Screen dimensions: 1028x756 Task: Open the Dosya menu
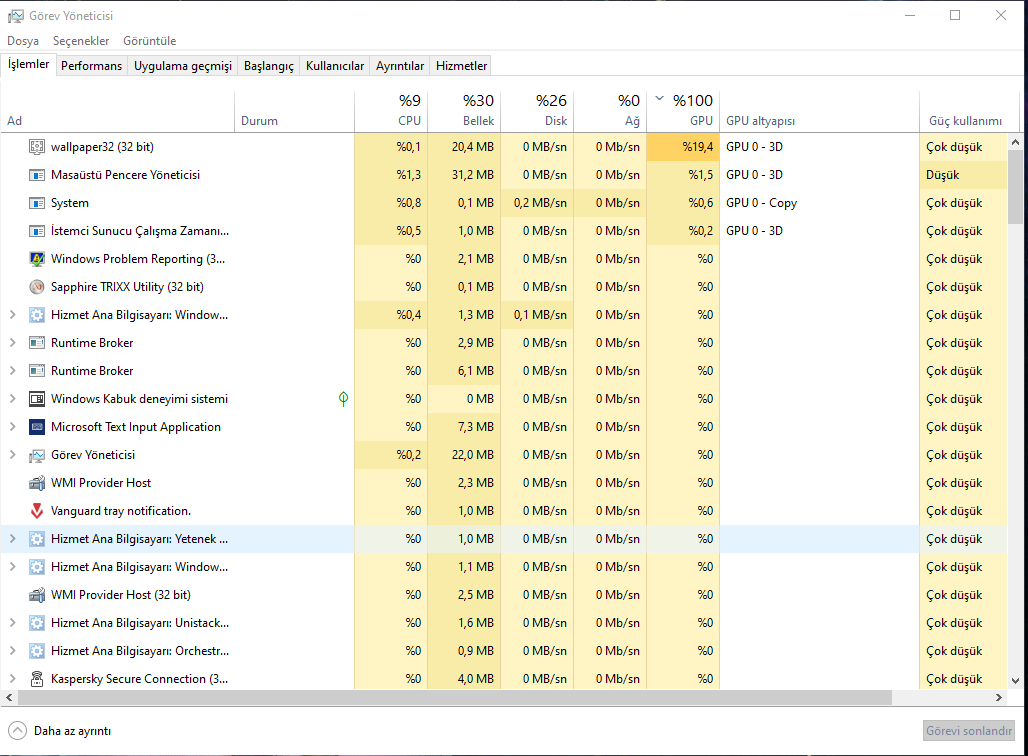pos(23,41)
